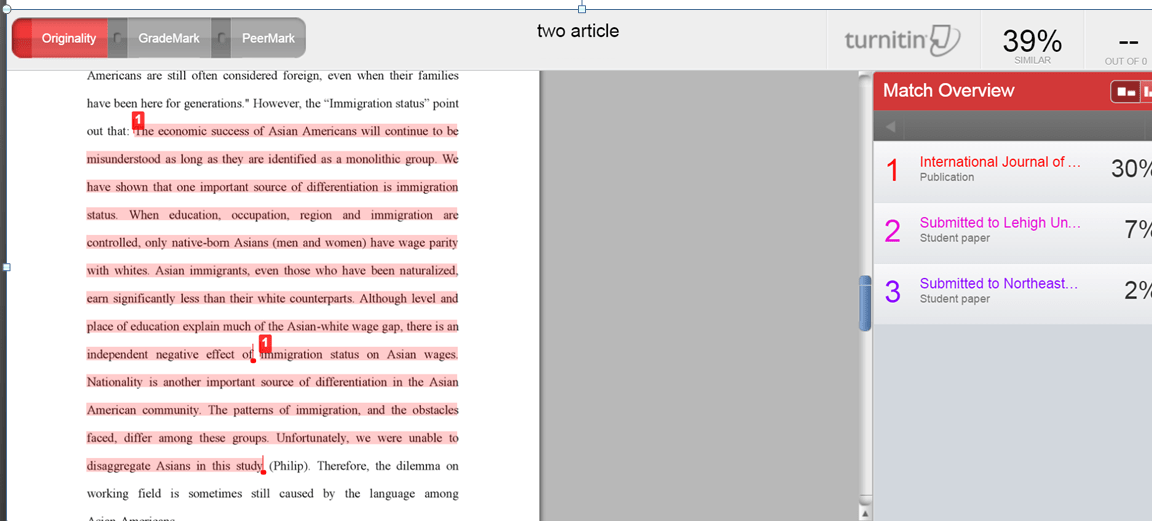Click the citation text '(Philip)'
This screenshot has width=1152, height=521.
tap(290, 466)
